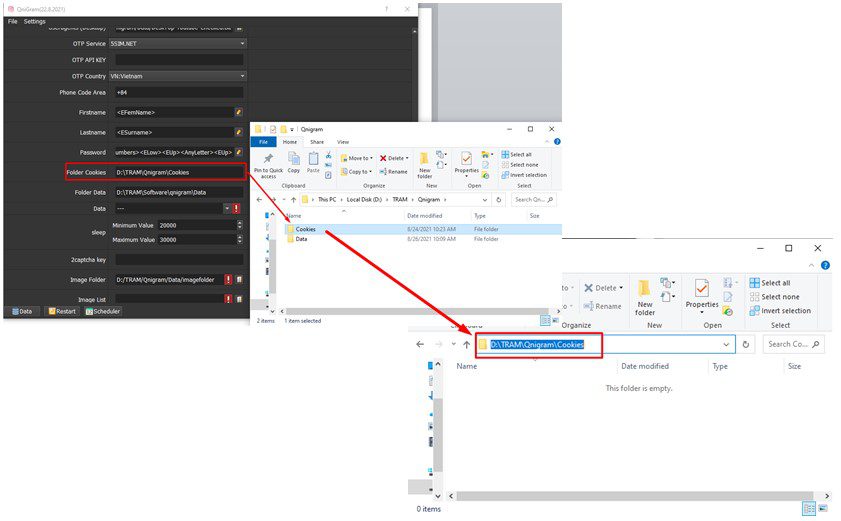The height and width of the screenshot is (521, 841).
Task: Click the red warning icon beside Image List
Action: [x=228, y=299]
